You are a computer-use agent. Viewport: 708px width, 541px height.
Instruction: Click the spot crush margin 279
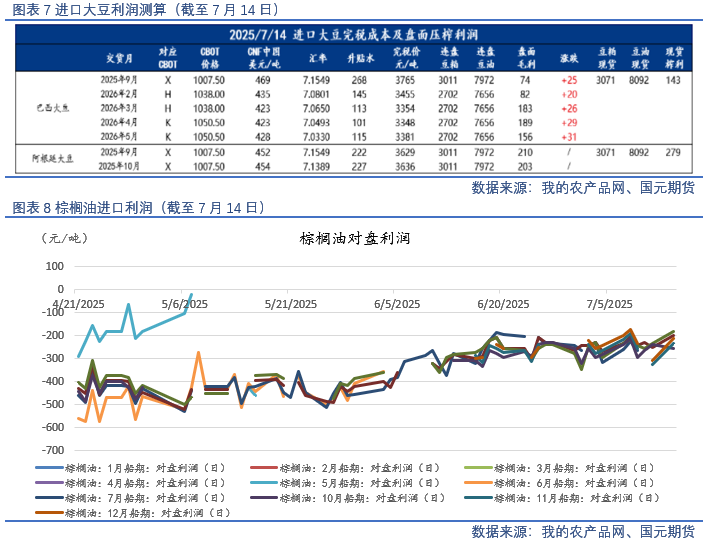[673, 153]
